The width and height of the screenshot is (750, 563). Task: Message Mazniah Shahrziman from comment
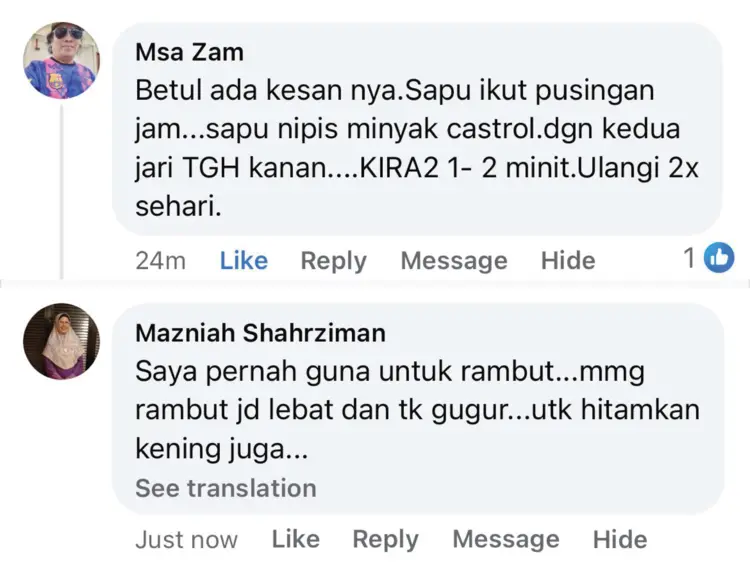point(506,540)
